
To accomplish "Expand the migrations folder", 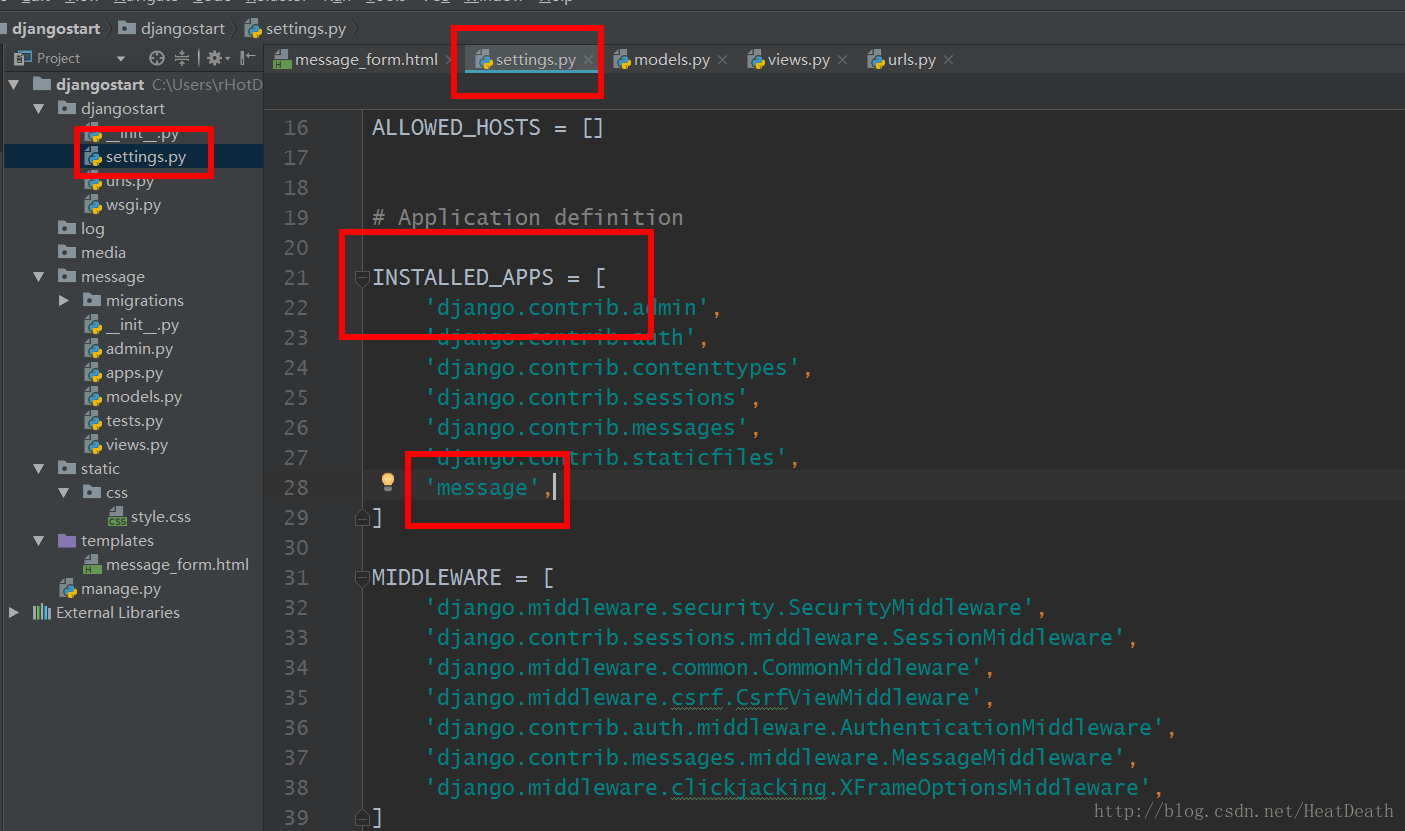I will pos(64,300).
